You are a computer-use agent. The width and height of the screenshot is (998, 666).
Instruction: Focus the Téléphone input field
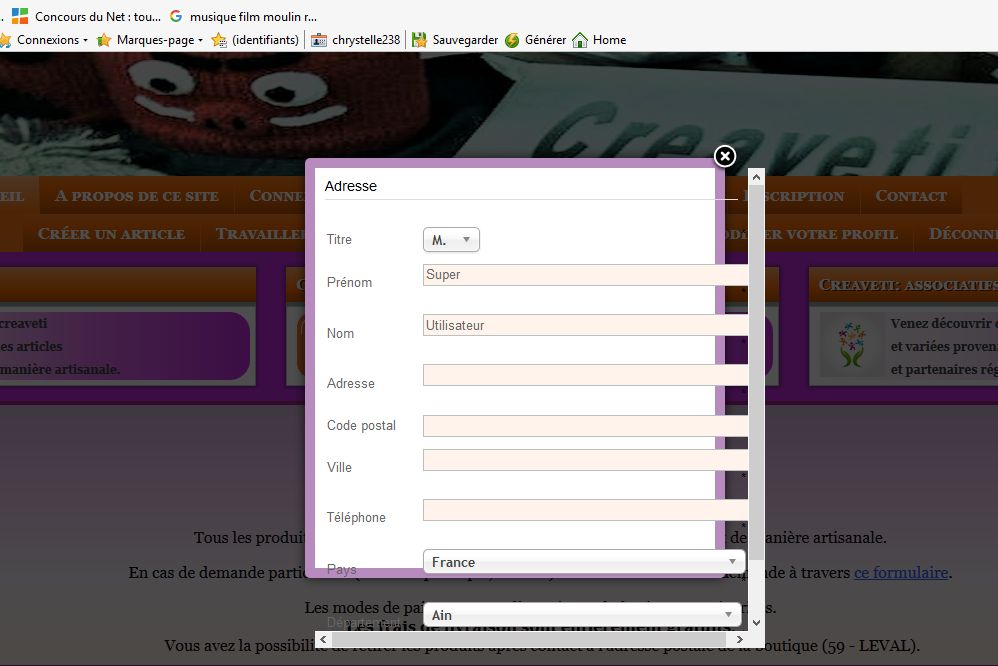click(x=585, y=510)
